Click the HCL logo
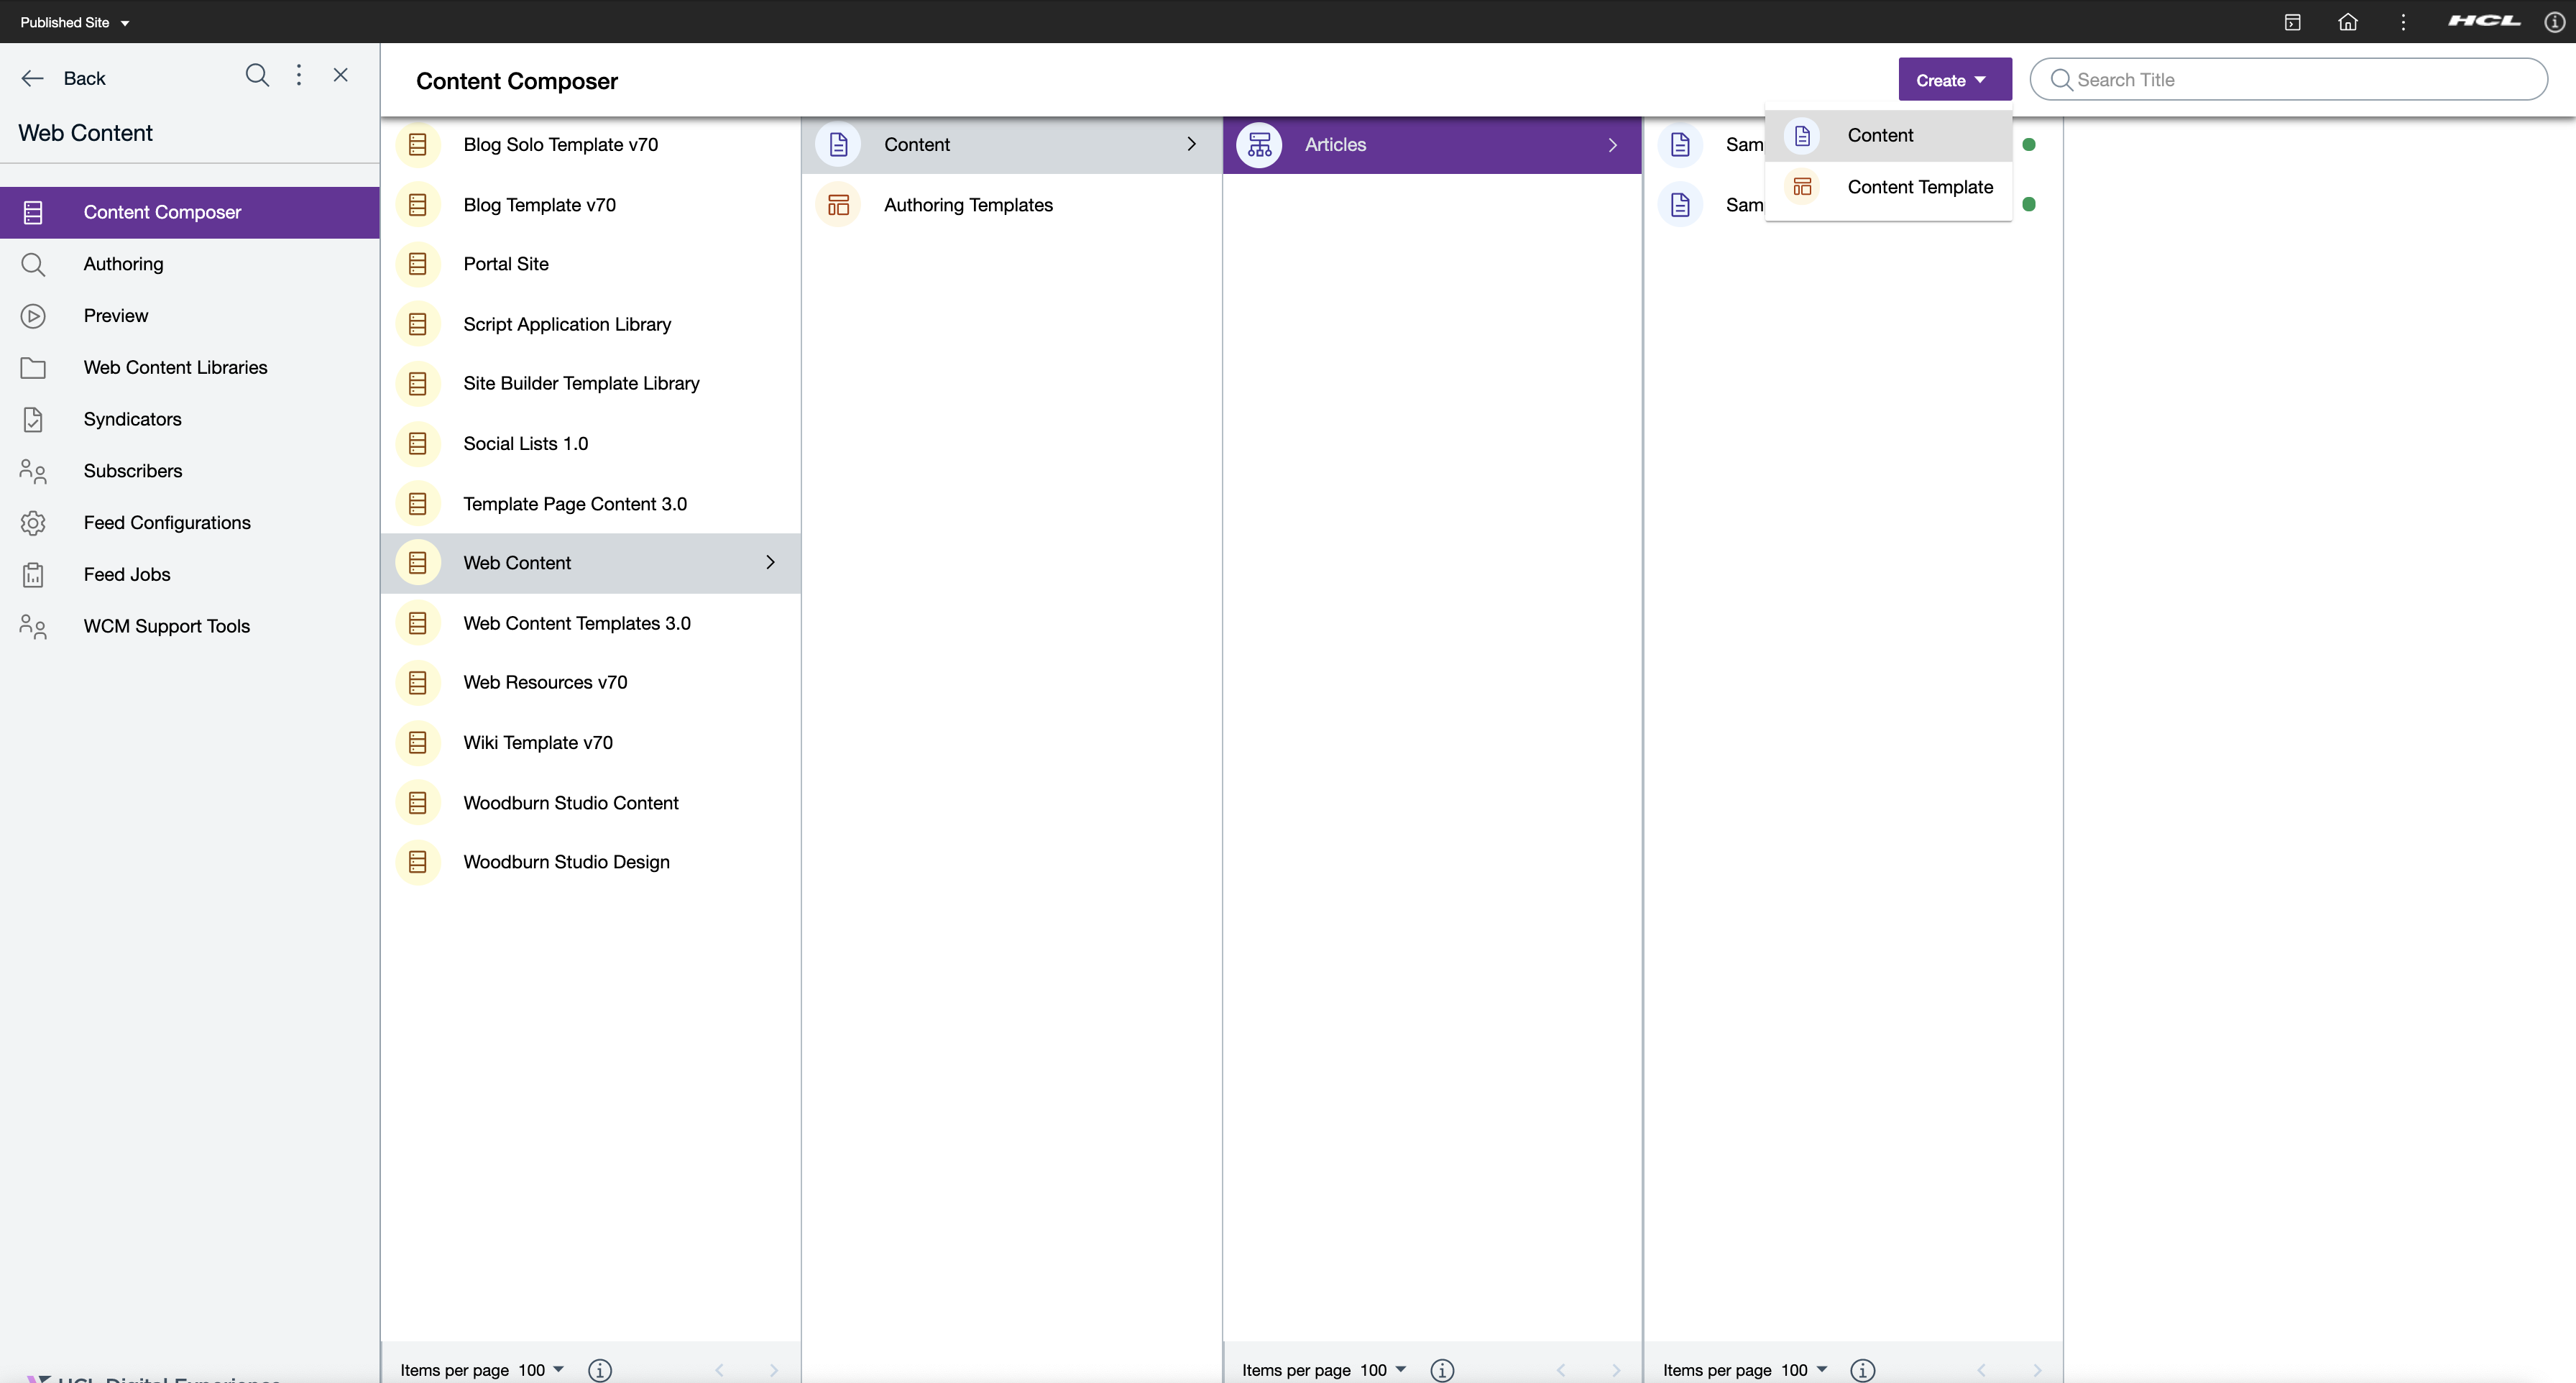 [x=2484, y=21]
